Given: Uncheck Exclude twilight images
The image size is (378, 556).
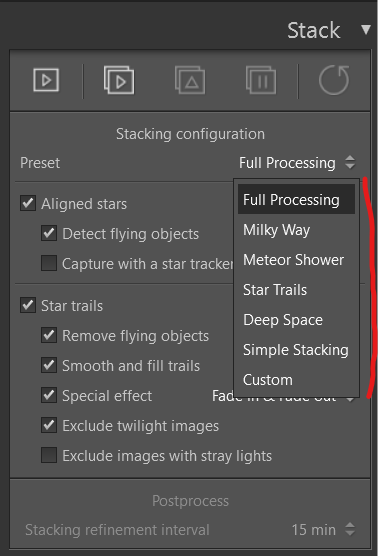Looking at the screenshot, I should [x=49, y=425].
